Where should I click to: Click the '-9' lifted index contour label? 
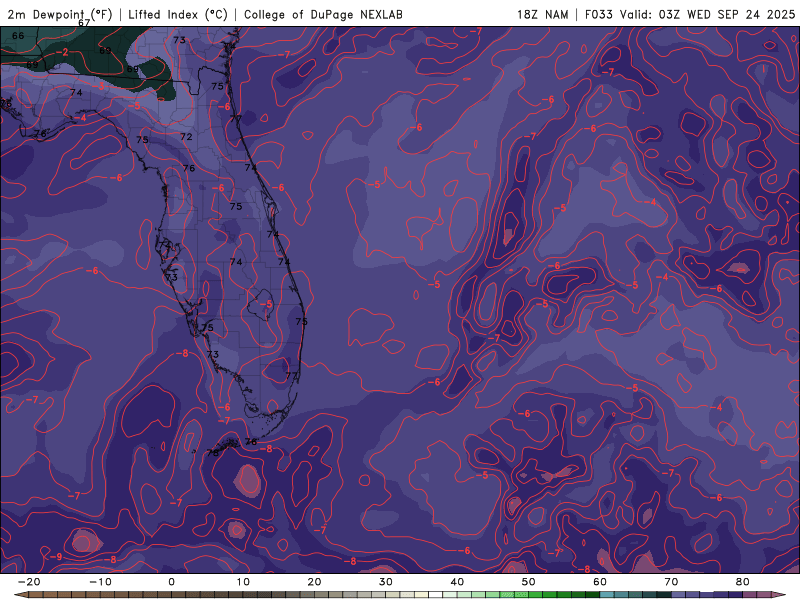(x=57, y=556)
